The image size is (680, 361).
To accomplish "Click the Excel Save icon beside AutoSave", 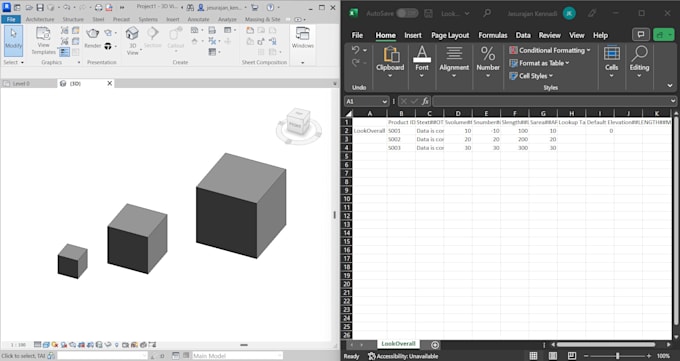I will 428,13.
